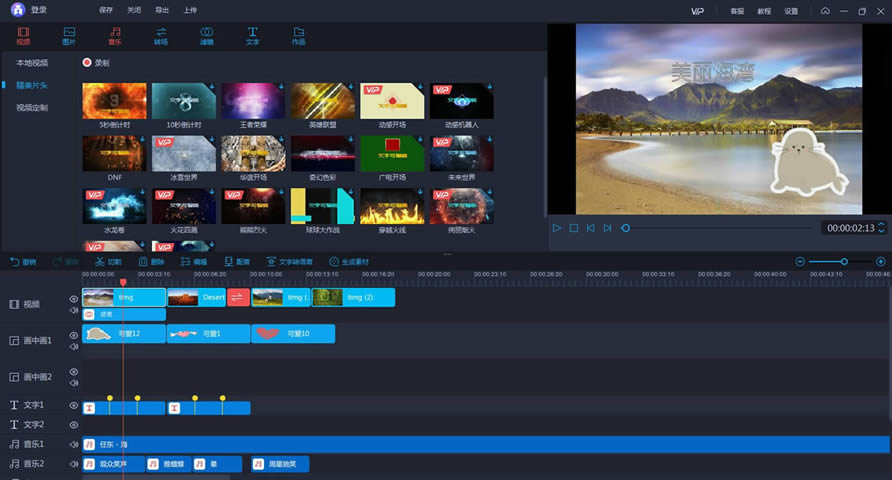Click the text-to-speech (文字转语音) tool
Screen dimensions: 892x480
pyautogui.click(x=290, y=262)
